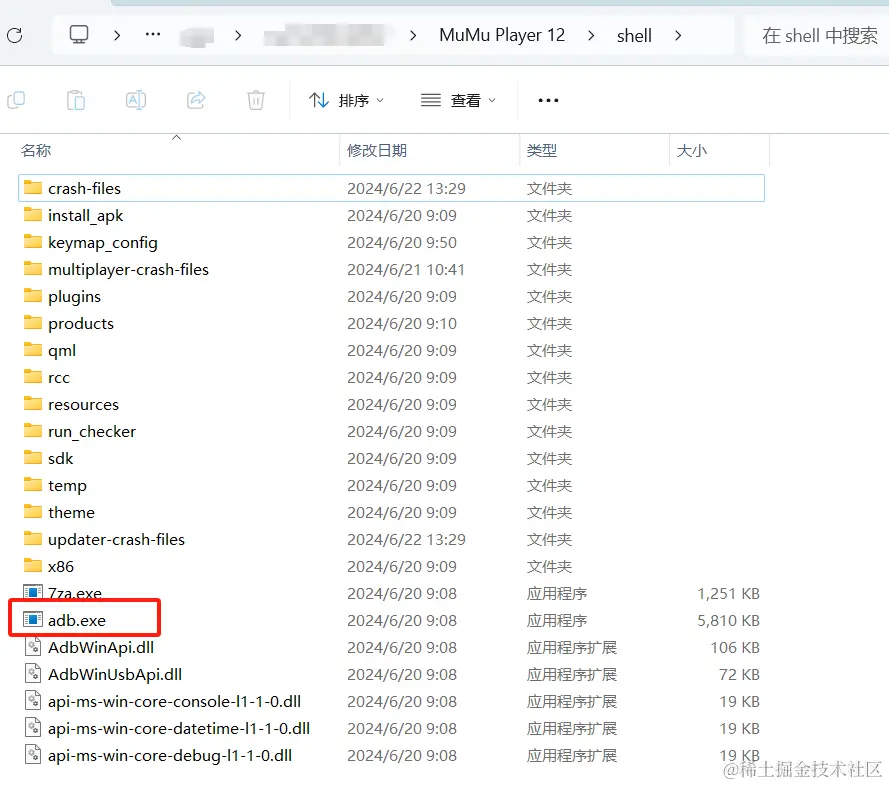The height and width of the screenshot is (786, 889).
Task: Select the multiplayer-crash-files folder icon
Action: click(x=33, y=269)
